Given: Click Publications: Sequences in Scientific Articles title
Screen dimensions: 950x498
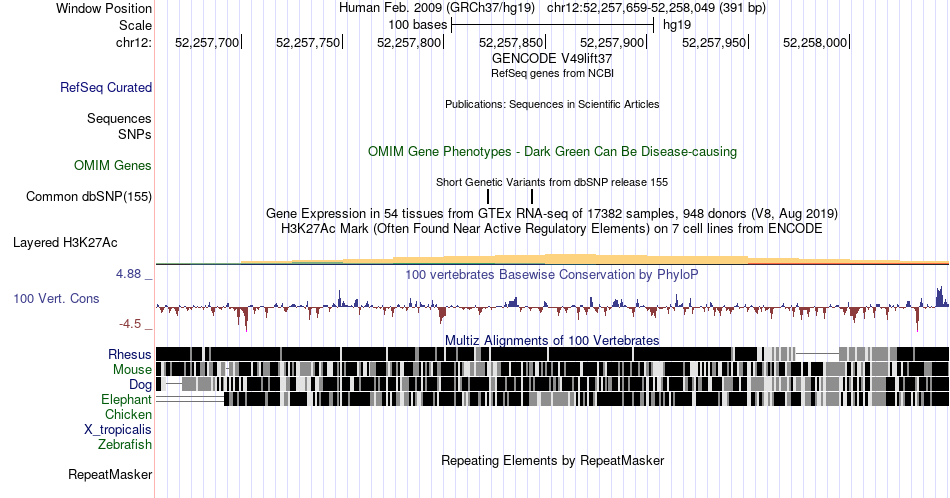Looking at the screenshot, I should click(552, 104).
